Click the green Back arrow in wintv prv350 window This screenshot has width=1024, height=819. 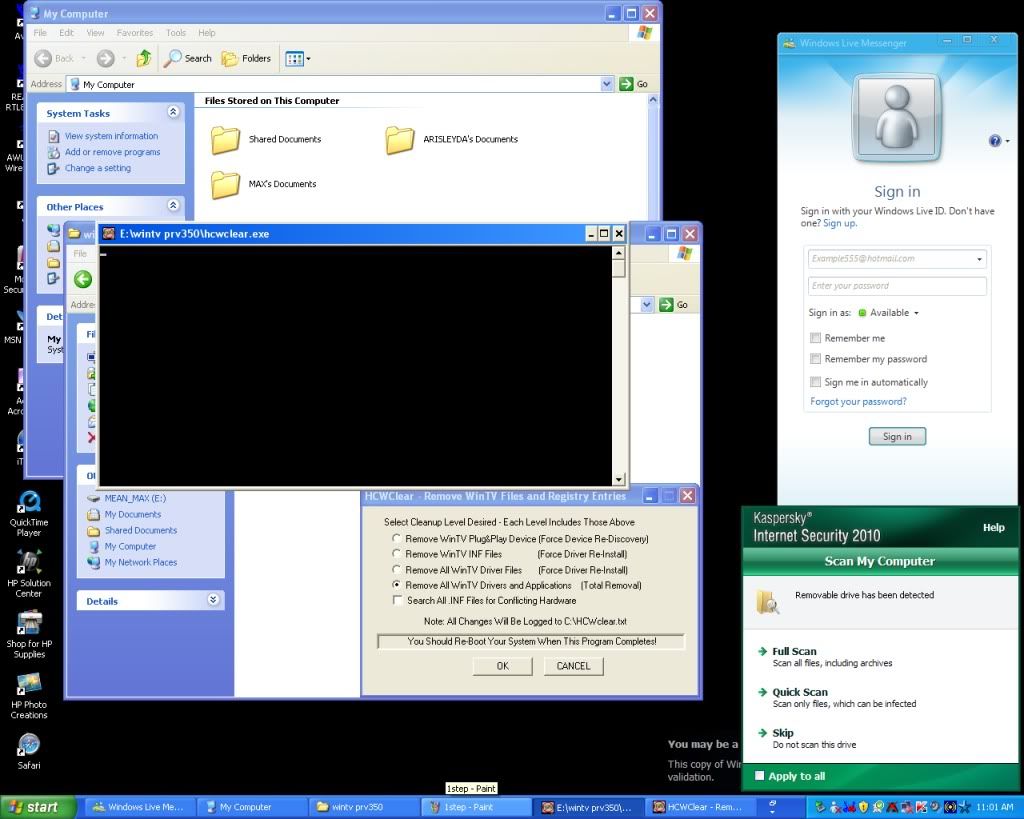[83, 280]
